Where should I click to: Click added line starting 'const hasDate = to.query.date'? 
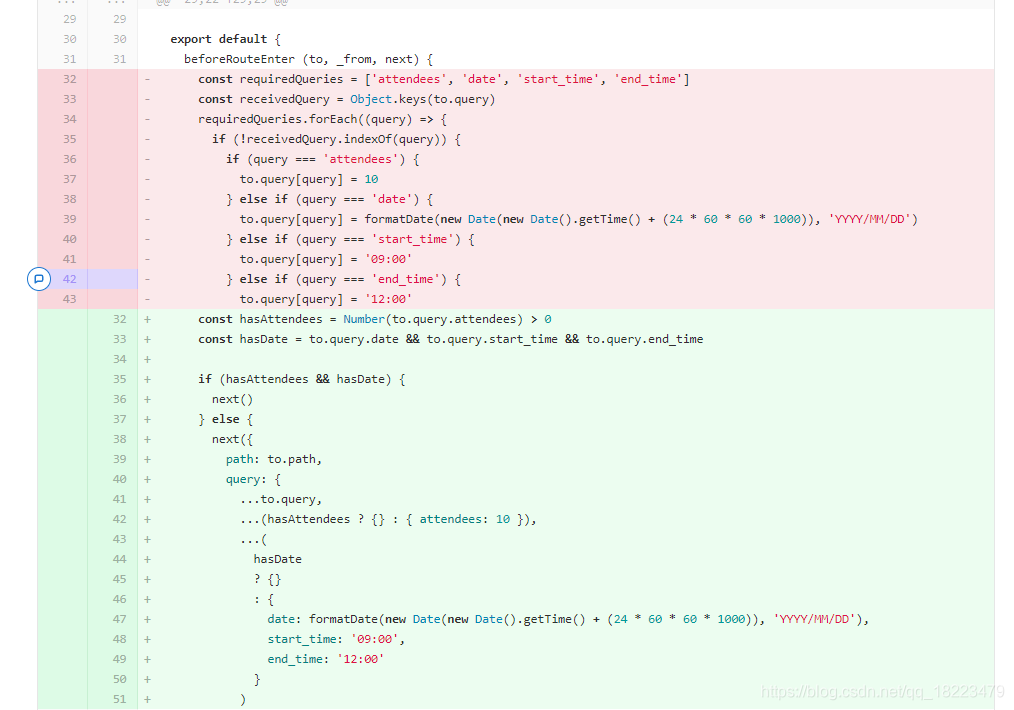tap(450, 339)
